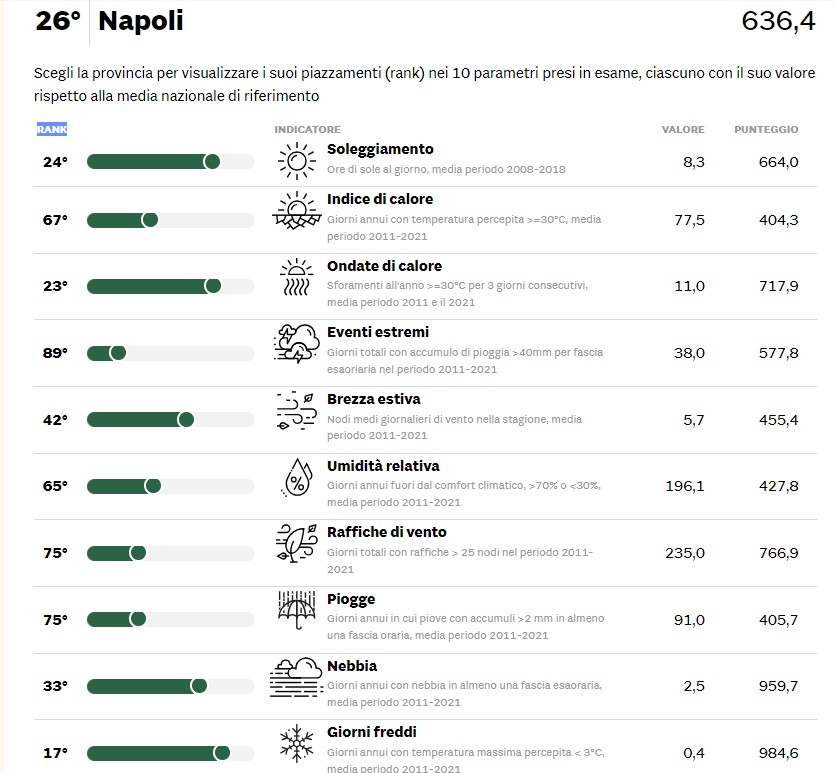The width and height of the screenshot is (836, 773).
Task: Click the Raffiche di vento leaf icon
Action: coord(296,543)
